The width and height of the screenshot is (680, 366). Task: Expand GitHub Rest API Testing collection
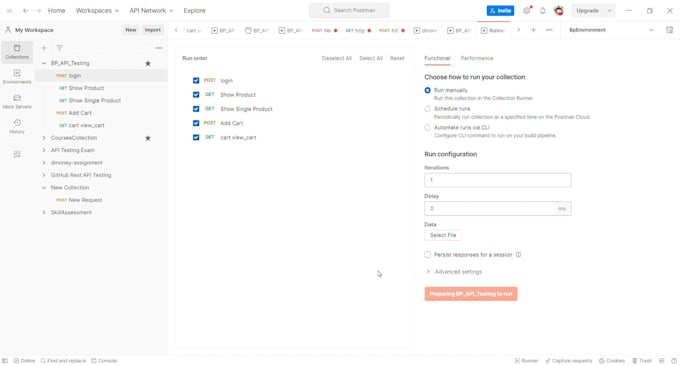click(x=44, y=175)
